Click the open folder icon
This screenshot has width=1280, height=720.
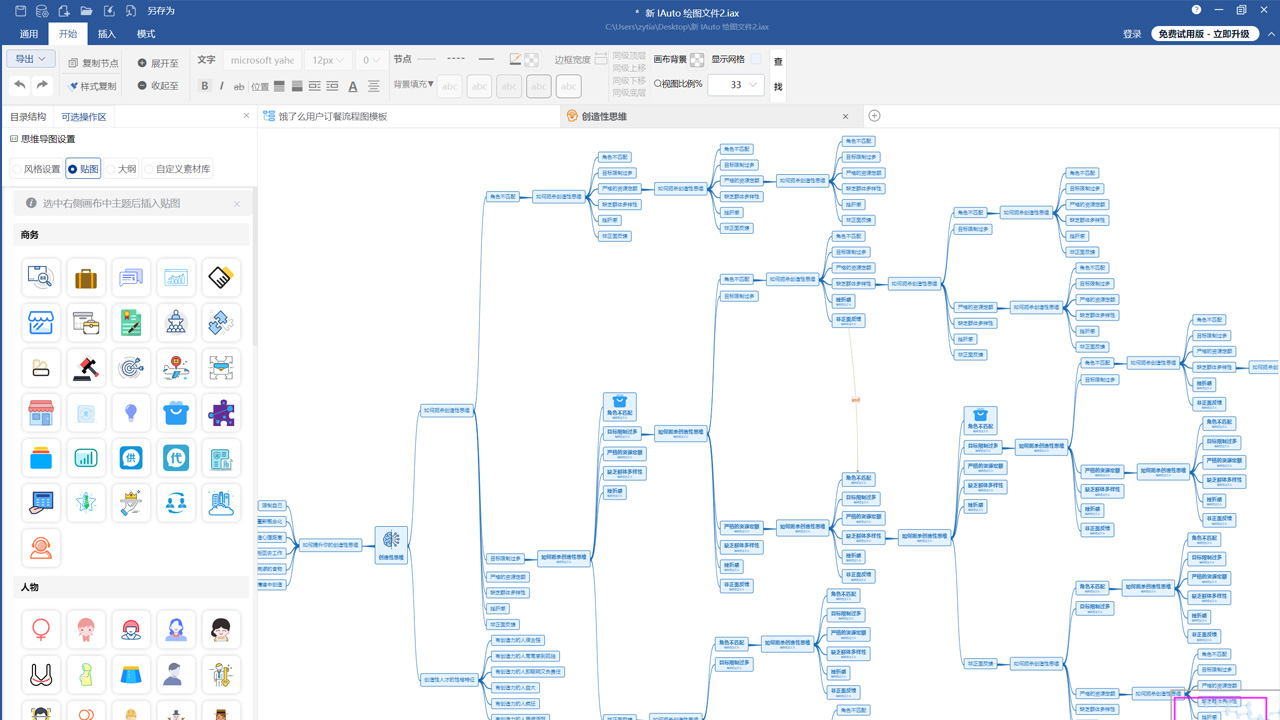[86, 11]
